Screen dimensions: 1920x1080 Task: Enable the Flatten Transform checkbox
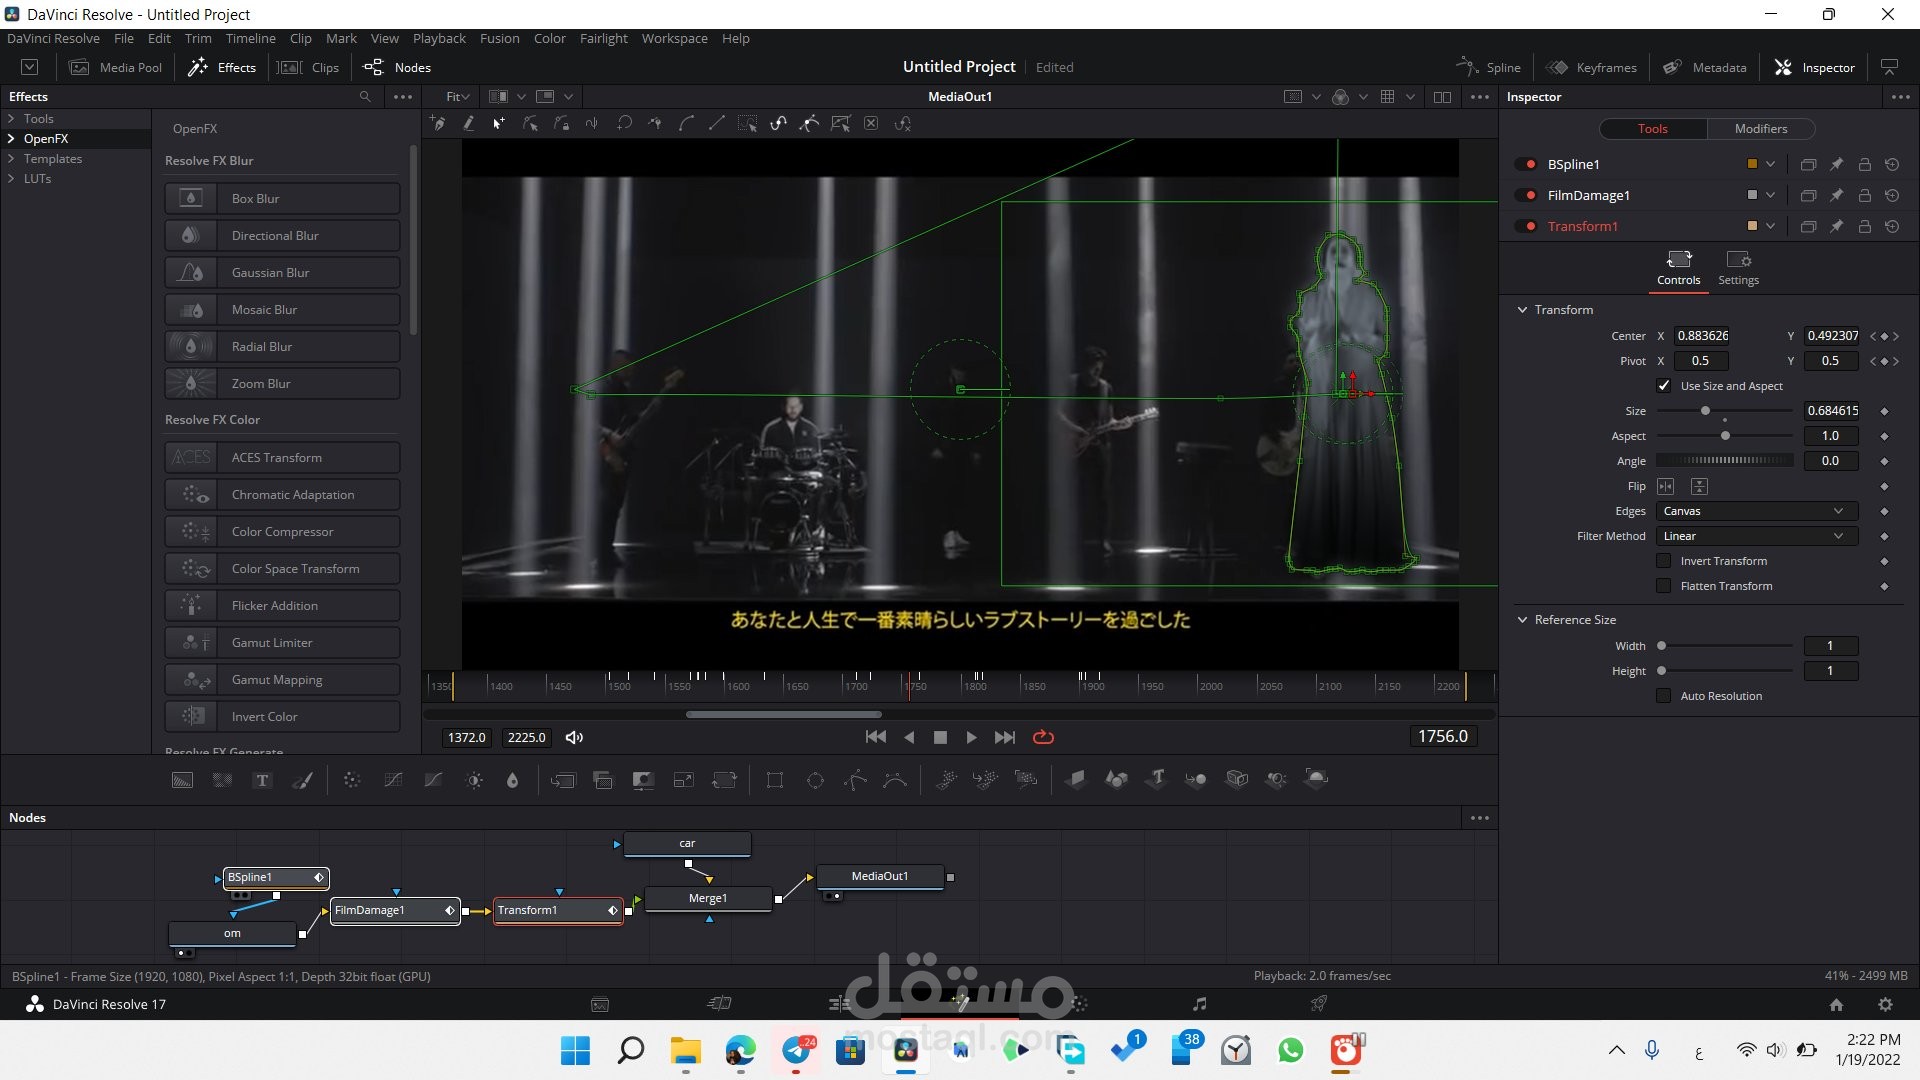pyautogui.click(x=1664, y=586)
